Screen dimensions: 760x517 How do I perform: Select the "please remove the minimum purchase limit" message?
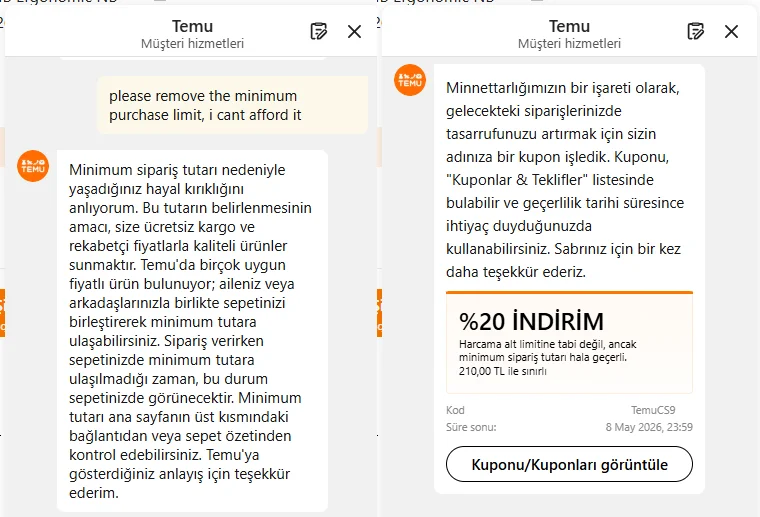coord(232,105)
